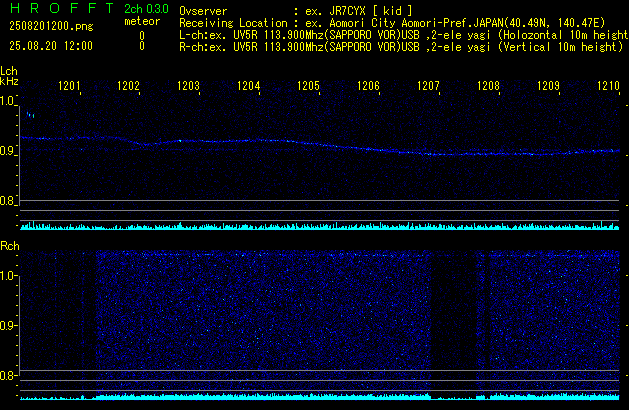The width and height of the screenshot is (629, 410).
Task: Click the 1208 time marker
Action: [x=488, y=86]
